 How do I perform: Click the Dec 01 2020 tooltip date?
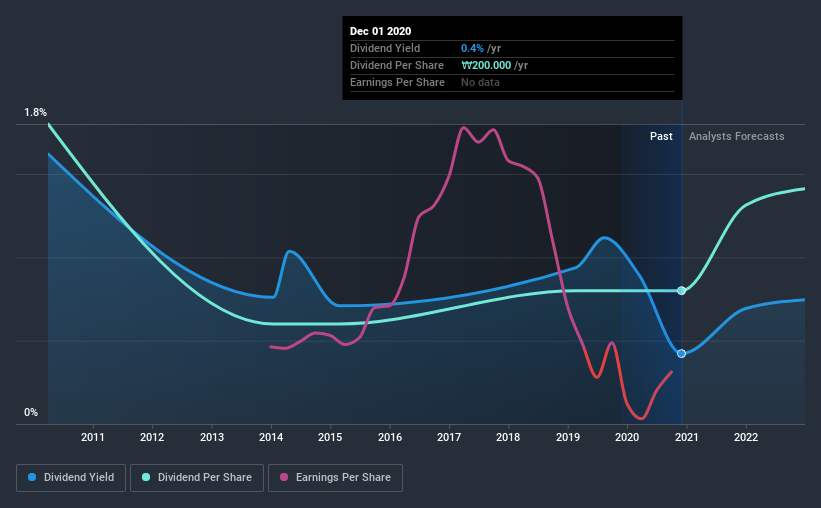point(381,31)
